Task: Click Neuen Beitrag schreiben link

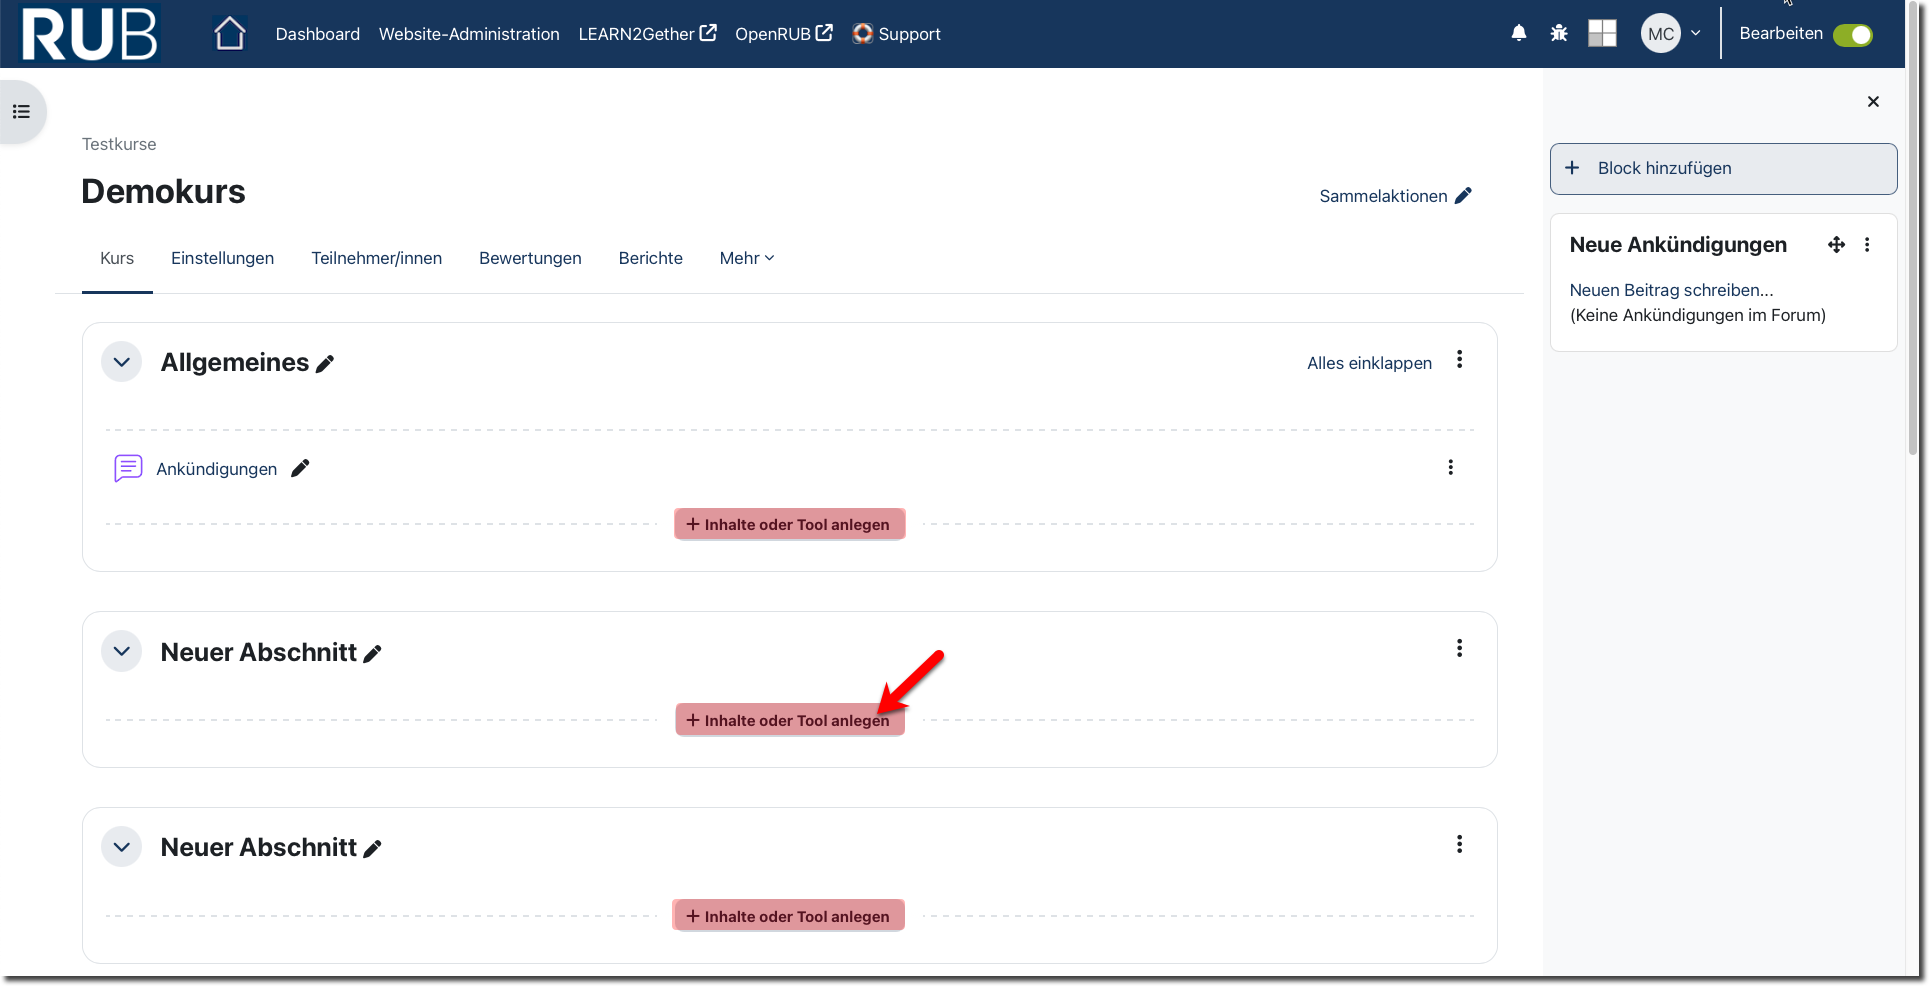Action: (x=1671, y=290)
